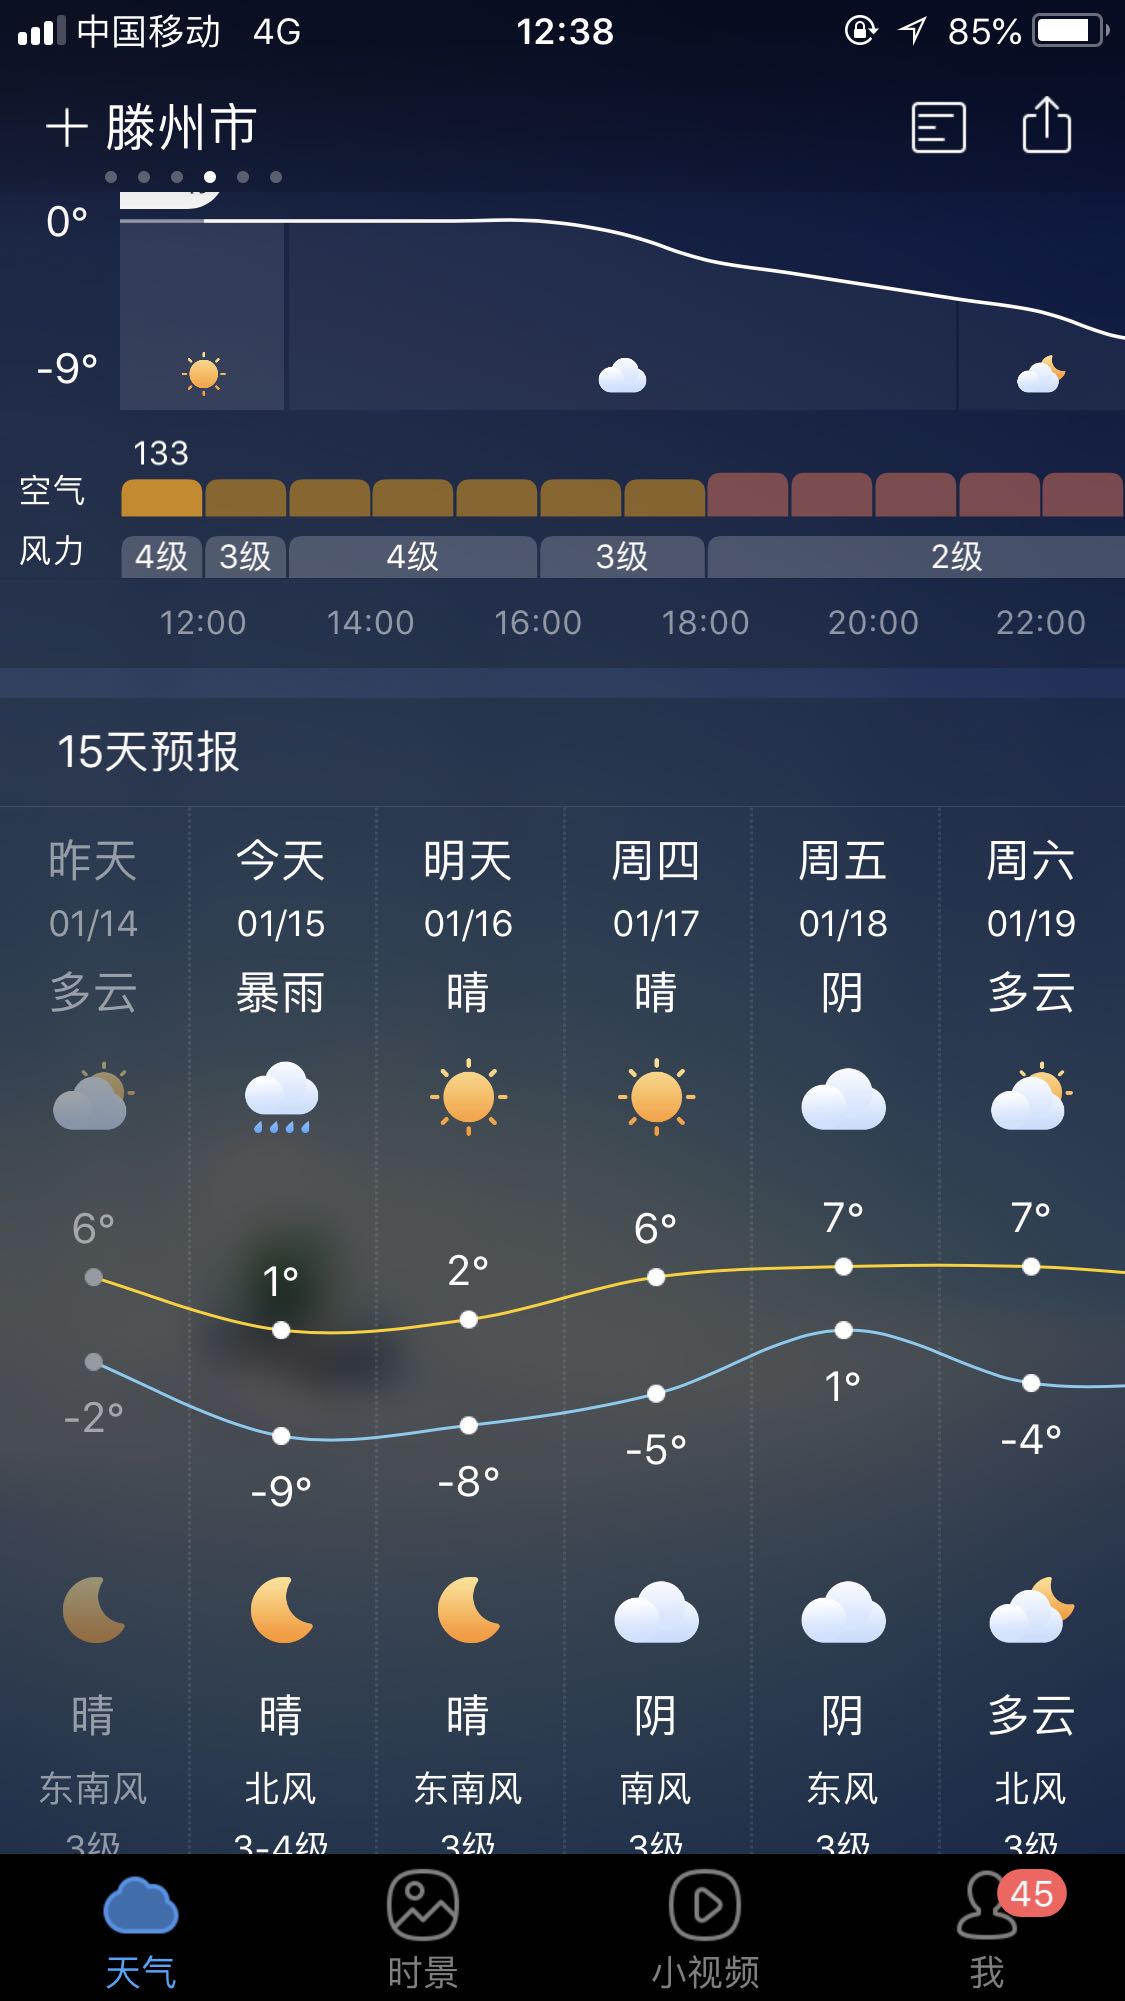
Task: Tap Saturday's partly cloudy daytime icon
Action: click(1030, 1097)
